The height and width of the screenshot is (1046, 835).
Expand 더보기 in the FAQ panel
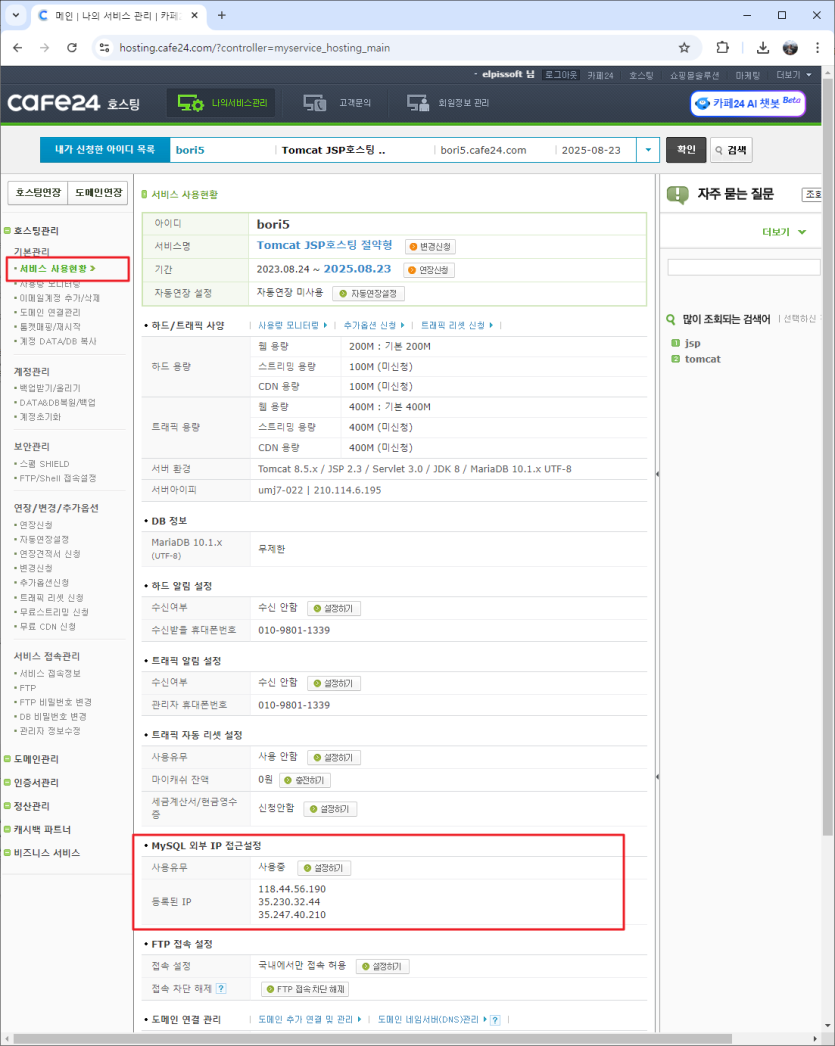coord(784,231)
